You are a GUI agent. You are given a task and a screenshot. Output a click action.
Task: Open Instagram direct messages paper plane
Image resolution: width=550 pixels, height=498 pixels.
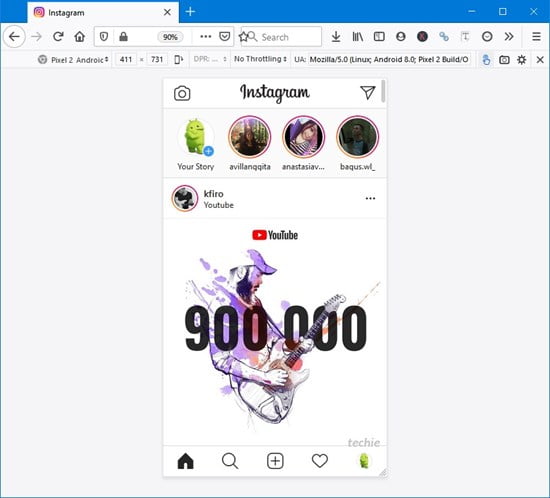click(368, 93)
